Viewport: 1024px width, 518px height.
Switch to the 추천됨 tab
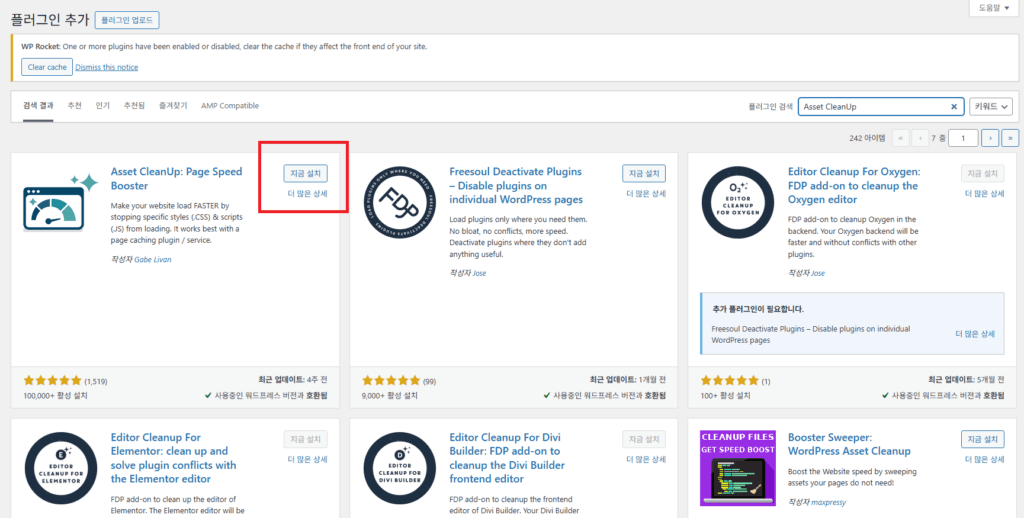tap(135, 106)
